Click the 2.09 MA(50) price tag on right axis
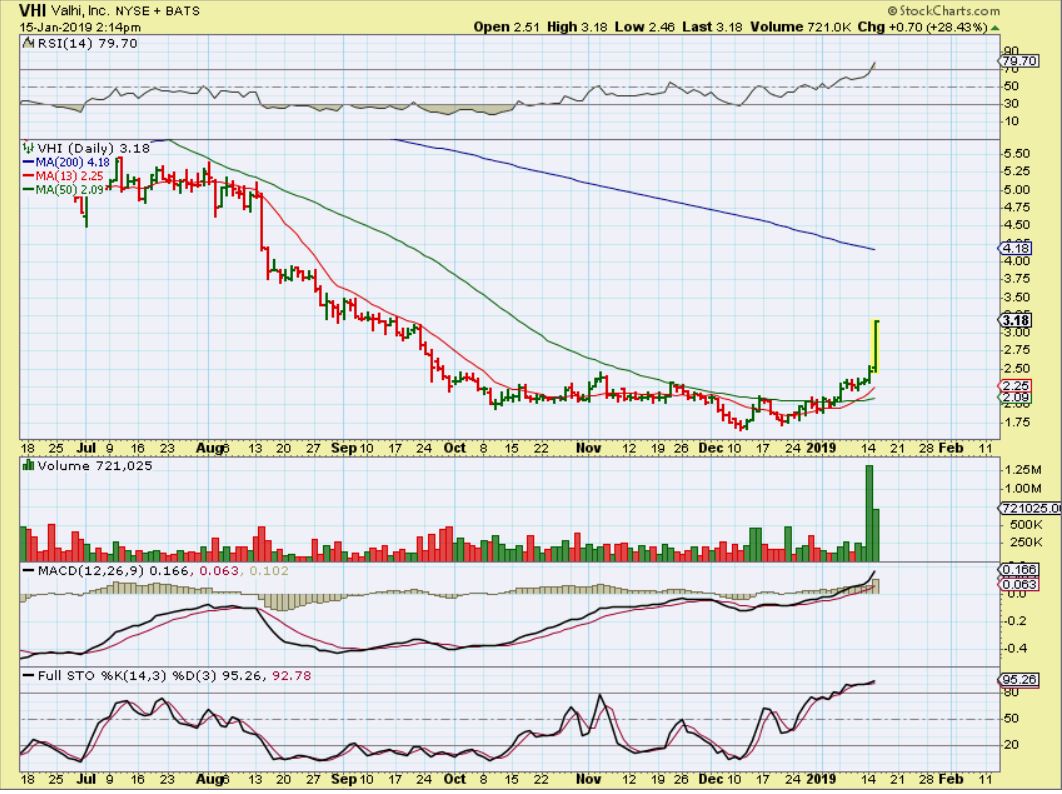 1015,398
